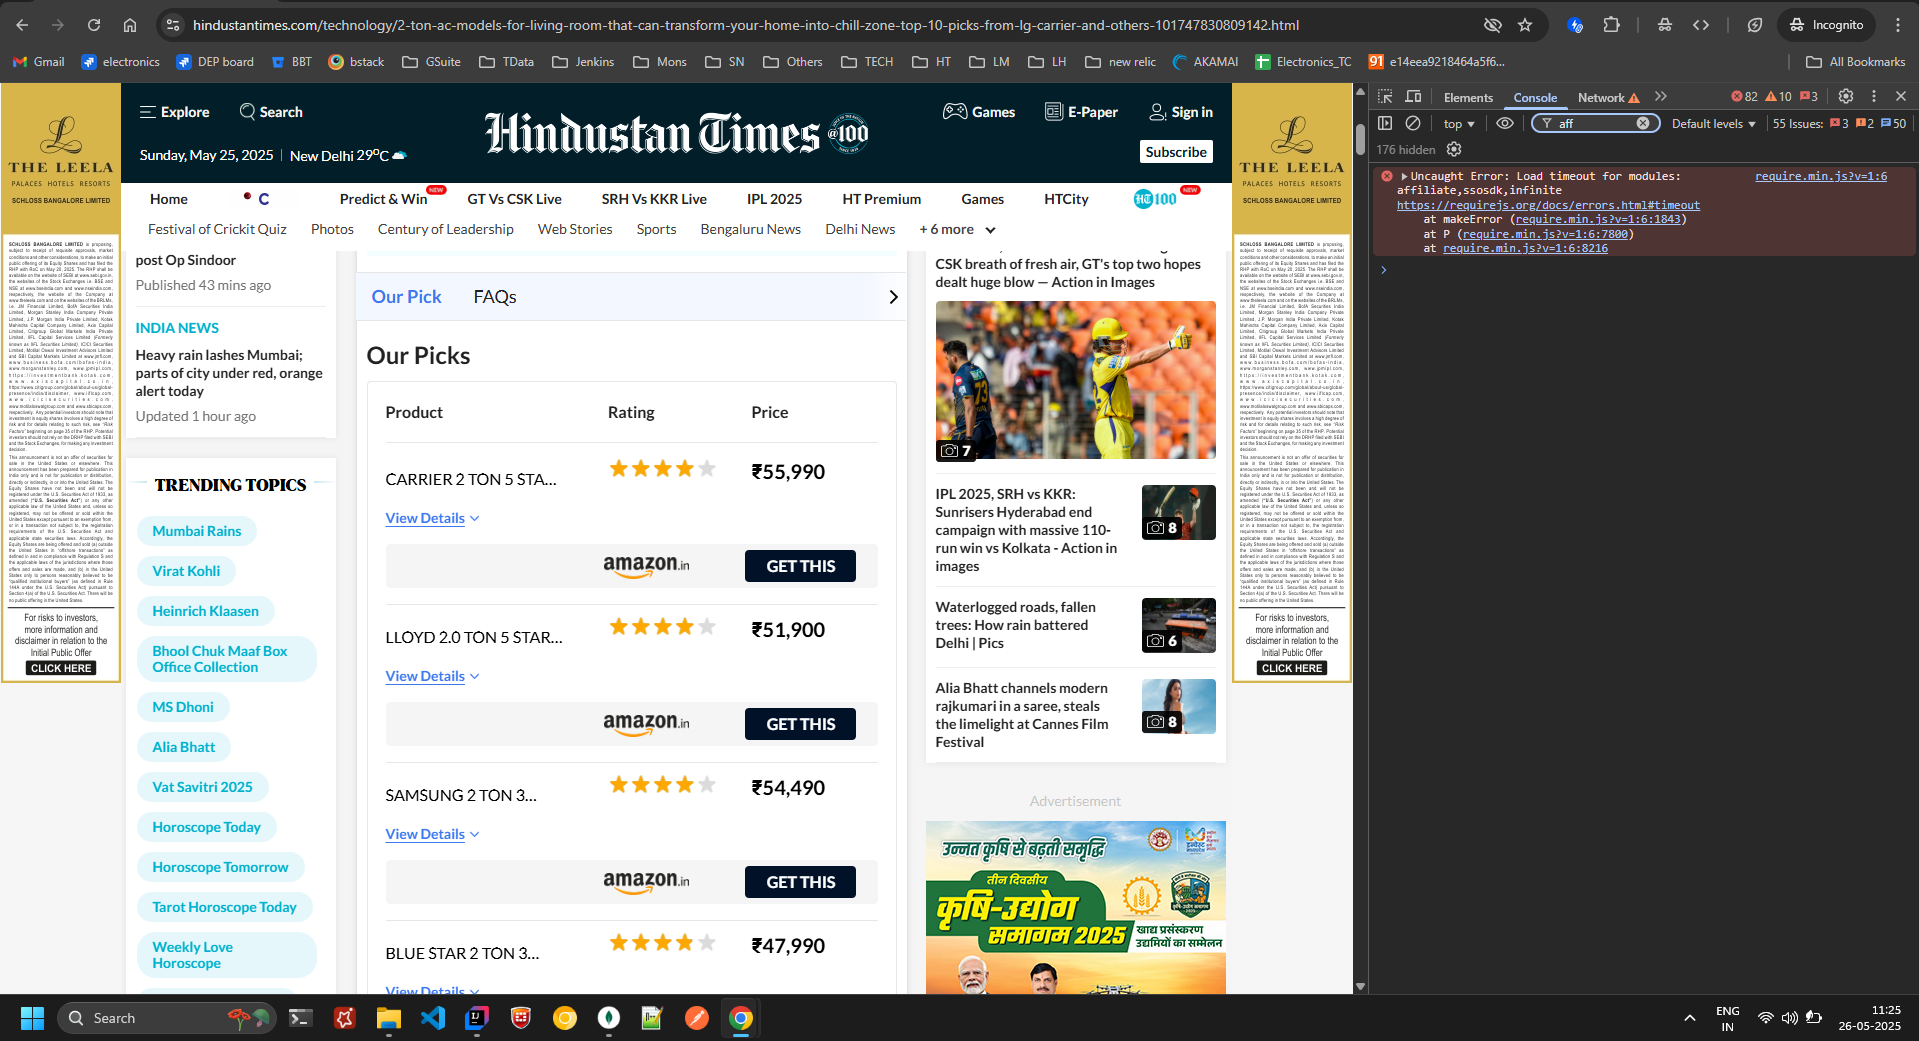This screenshot has width=1919, height=1041.
Task: Click GET THIS for the Samsung AC
Action: (800, 882)
